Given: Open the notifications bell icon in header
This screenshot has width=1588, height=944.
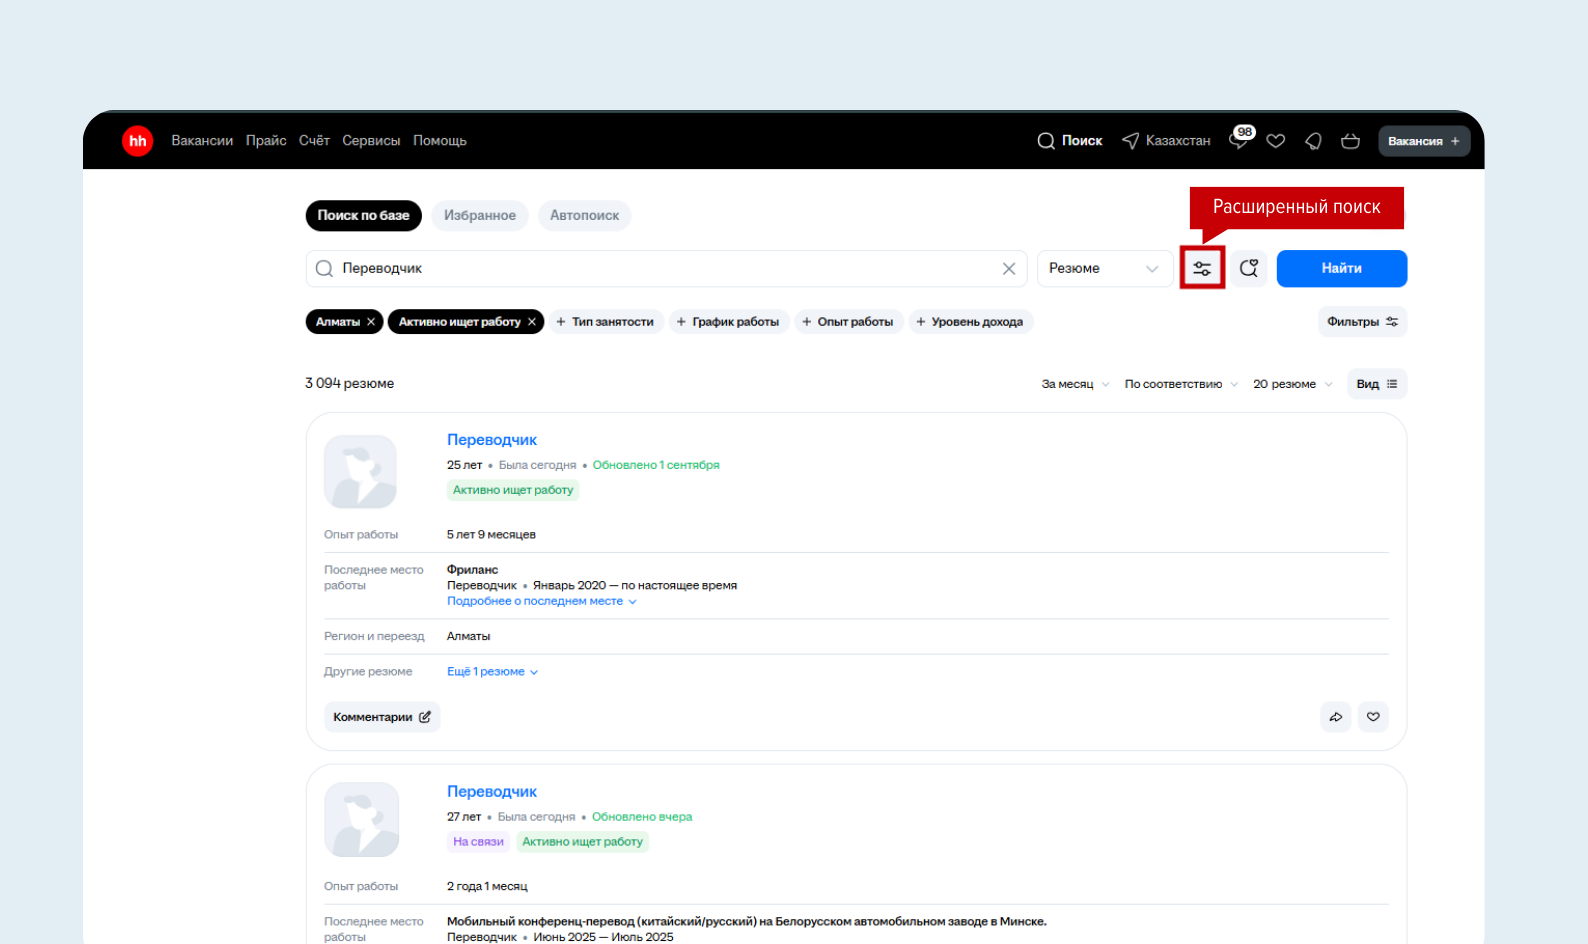Looking at the screenshot, I should [1313, 141].
